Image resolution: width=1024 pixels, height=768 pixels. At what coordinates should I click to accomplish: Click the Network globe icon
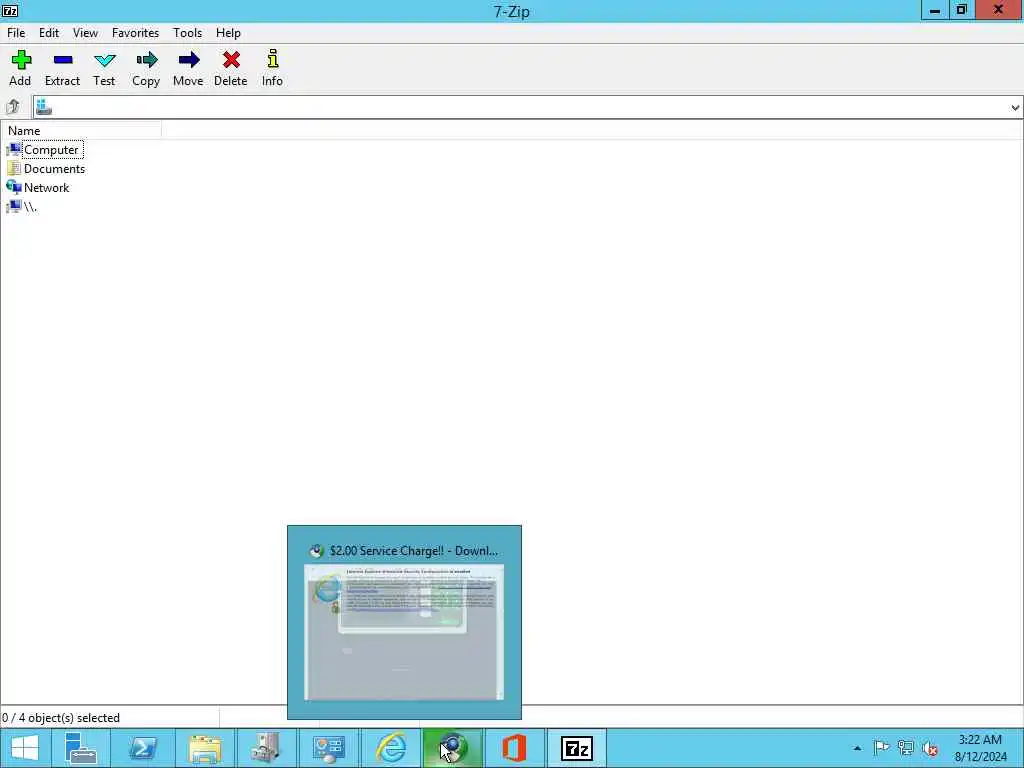13,187
